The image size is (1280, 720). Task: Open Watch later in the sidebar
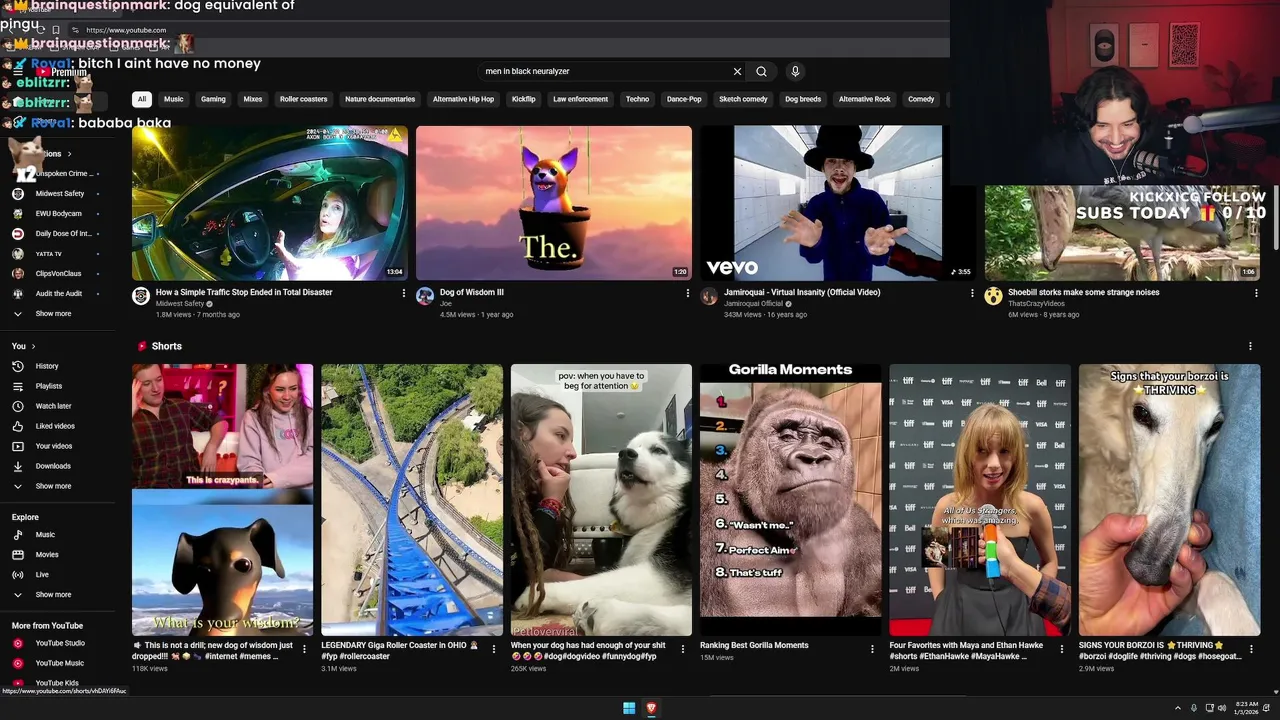pyautogui.click(x=53, y=406)
